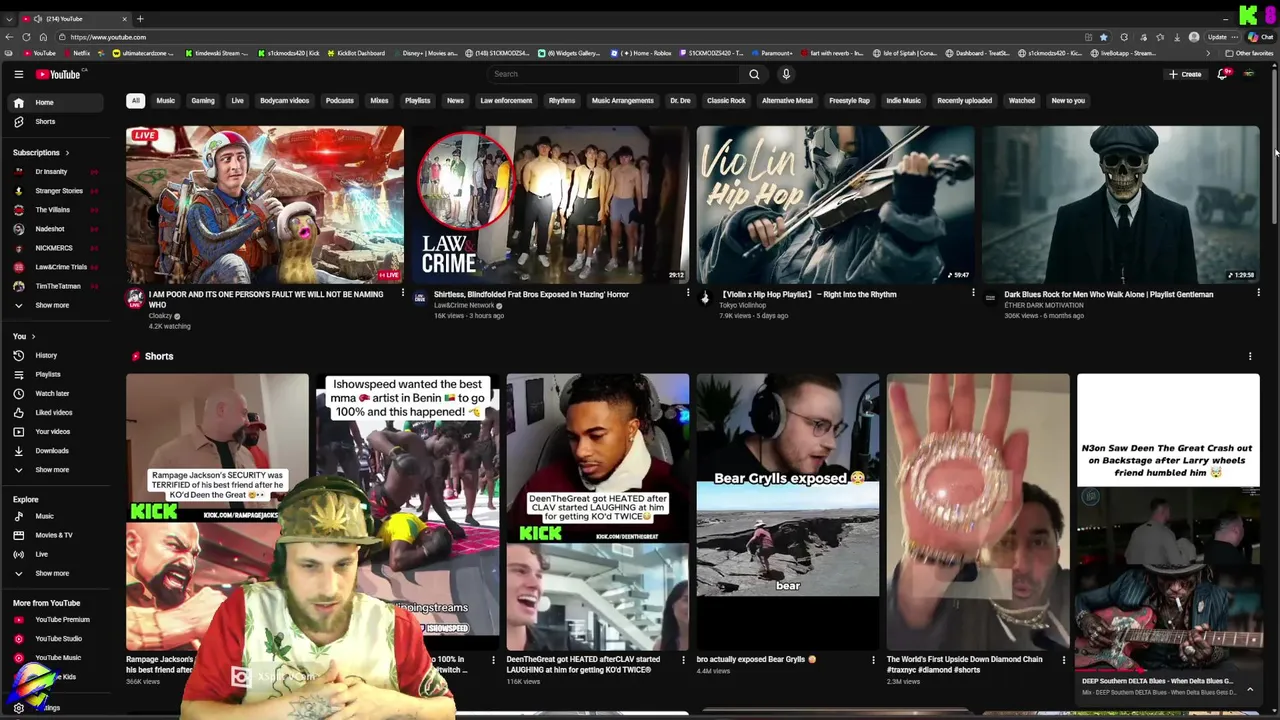1280x720 pixels.
Task: Select the New to you filter chip
Action: click(x=1068, y=100)
